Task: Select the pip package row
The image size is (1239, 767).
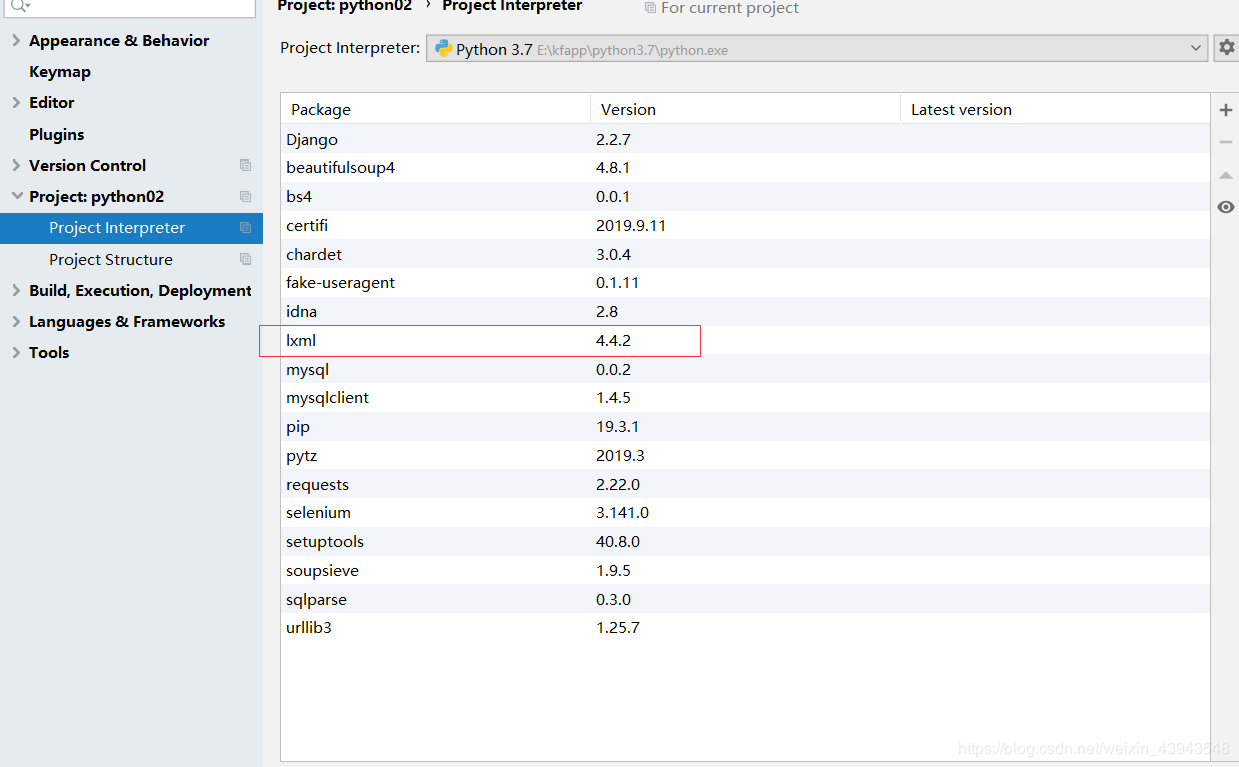Action: click(x=745, y=427)
